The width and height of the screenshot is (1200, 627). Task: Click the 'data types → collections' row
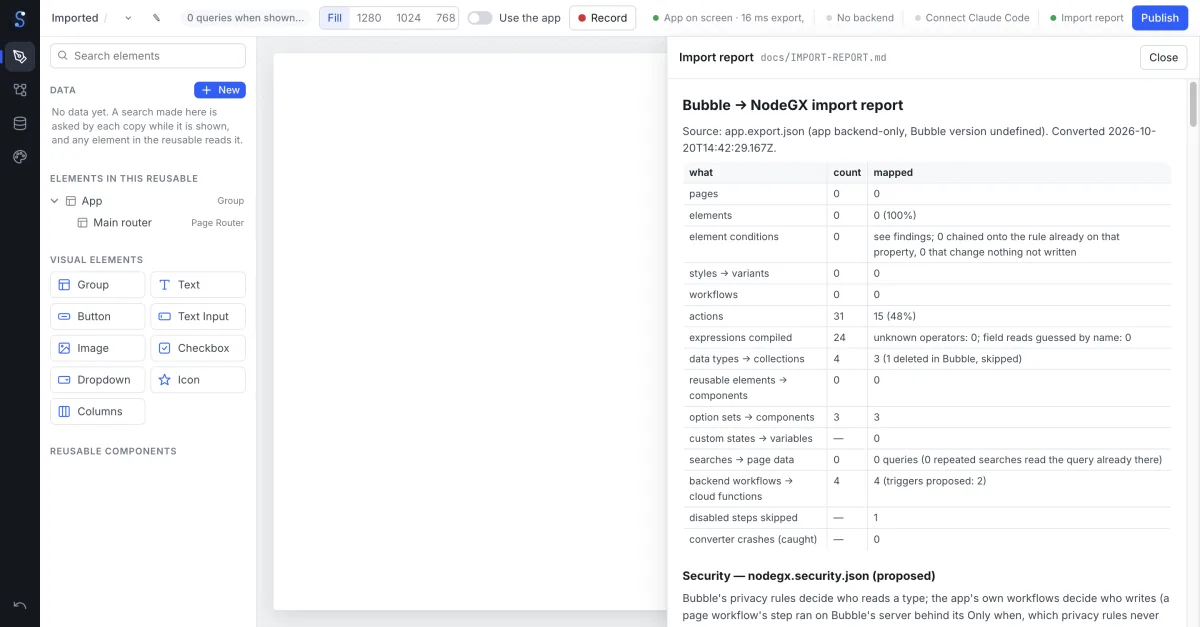[x=927, y=359]
